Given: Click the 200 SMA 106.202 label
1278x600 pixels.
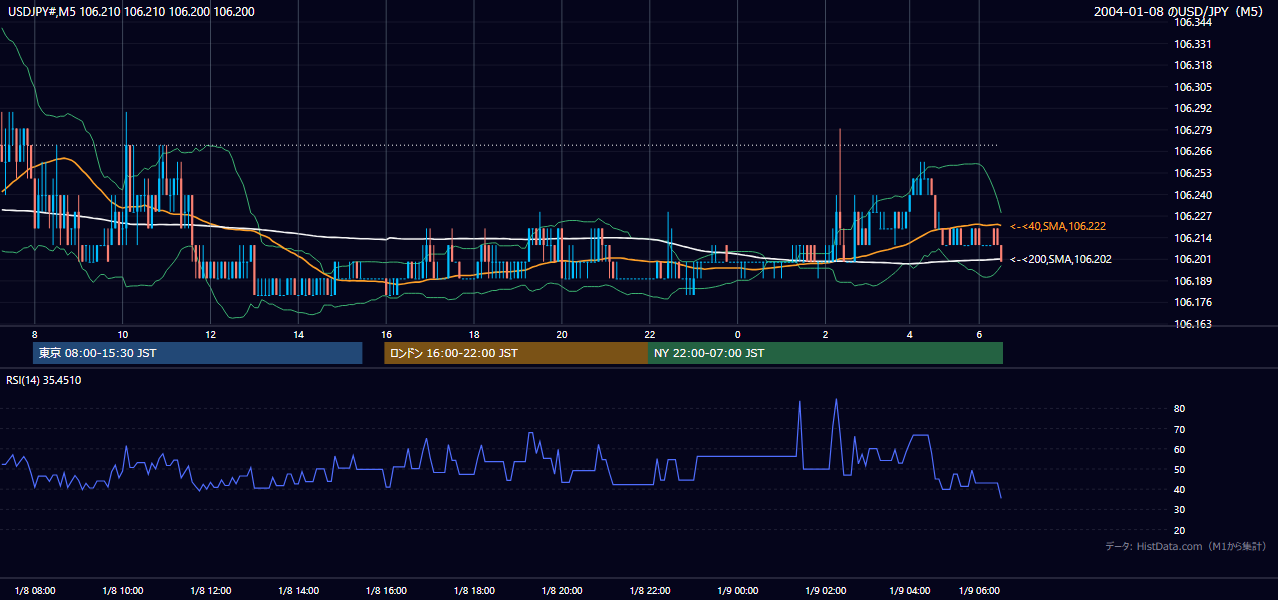Looking at the screenshot, I should (1060, 259).
